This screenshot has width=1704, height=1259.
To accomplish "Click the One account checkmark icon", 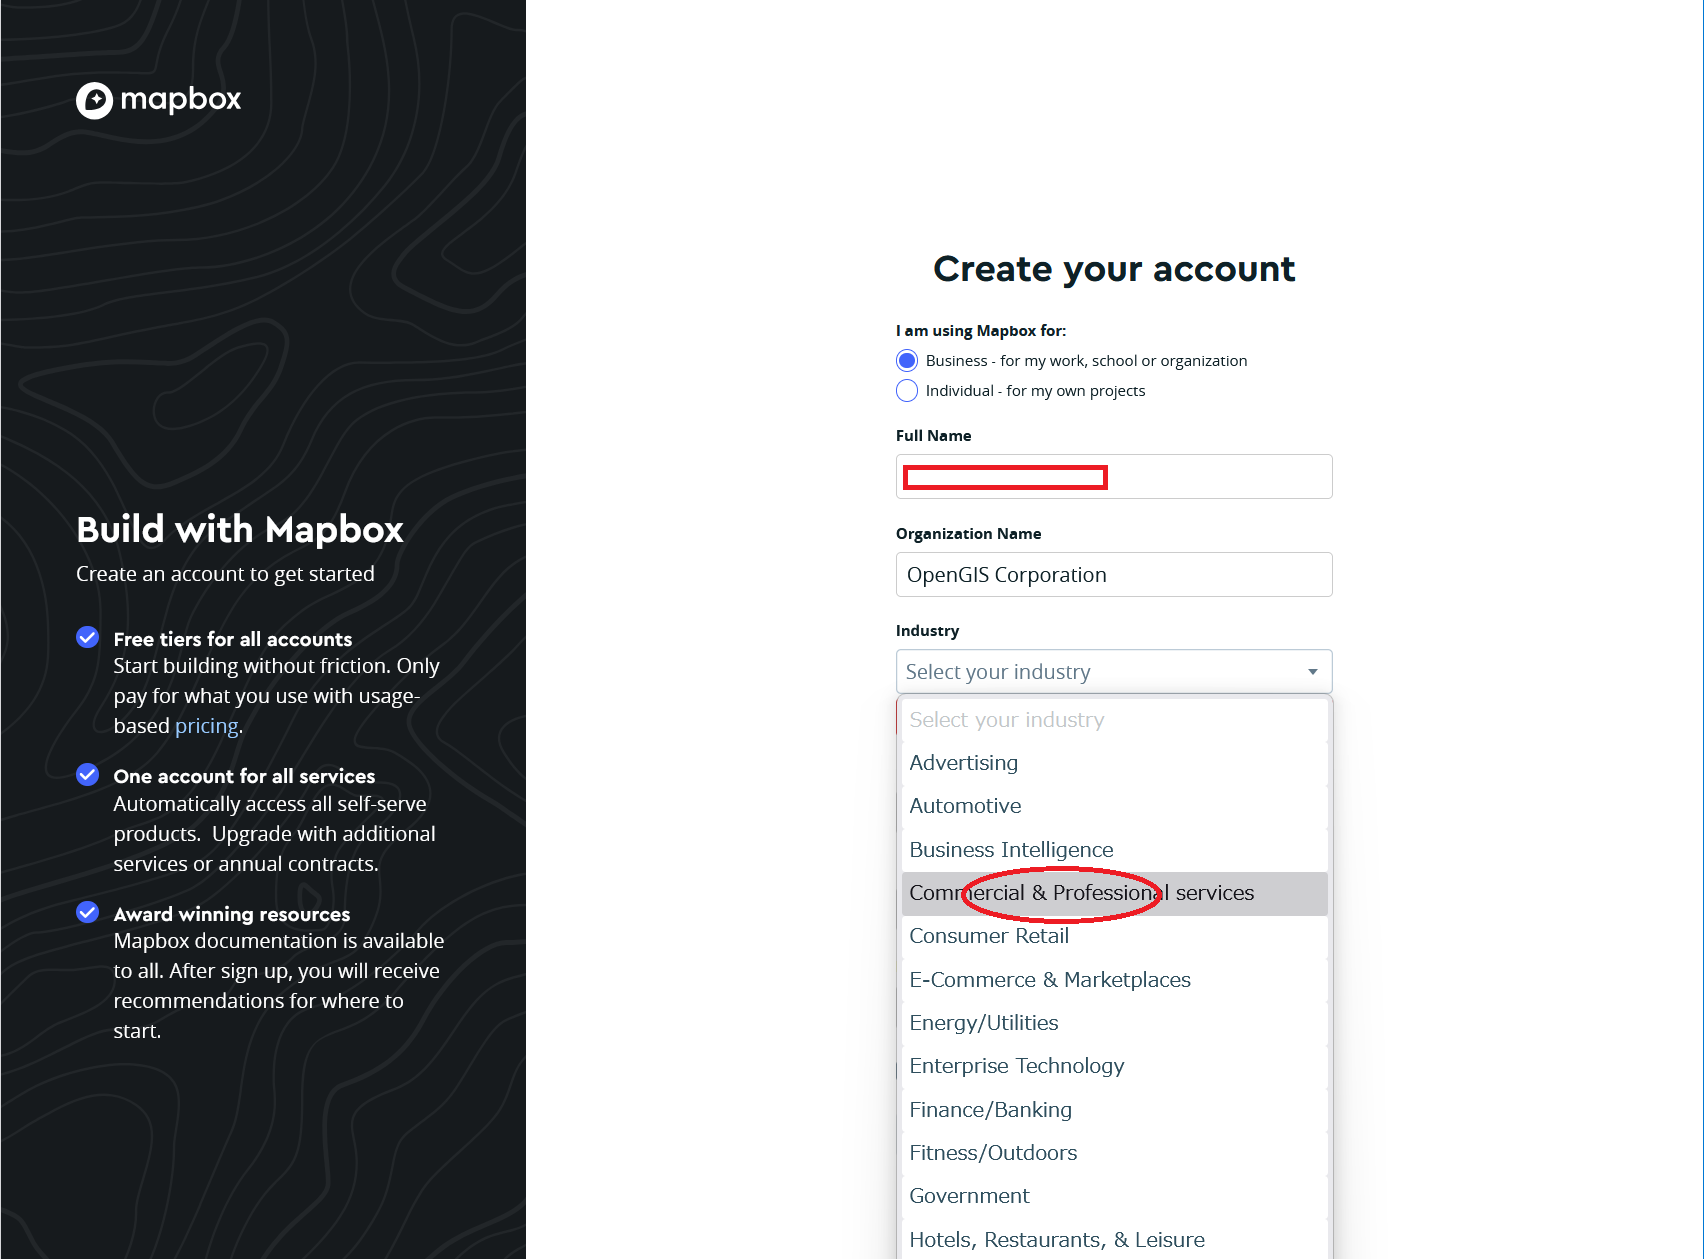I will click(88, 775).
